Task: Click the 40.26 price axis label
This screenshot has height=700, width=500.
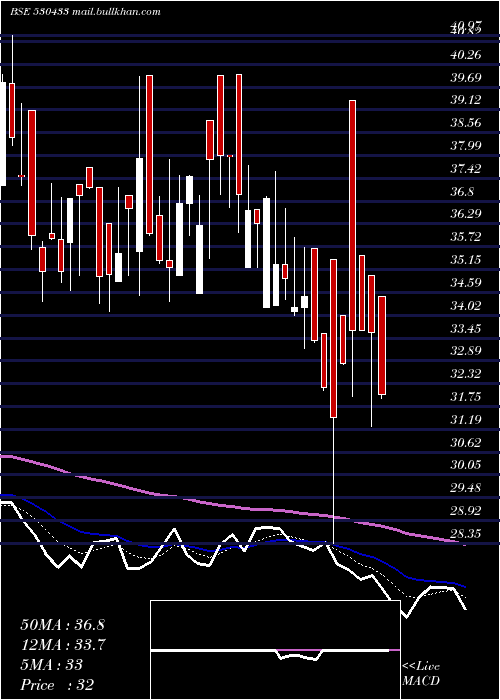Action: 466,55
